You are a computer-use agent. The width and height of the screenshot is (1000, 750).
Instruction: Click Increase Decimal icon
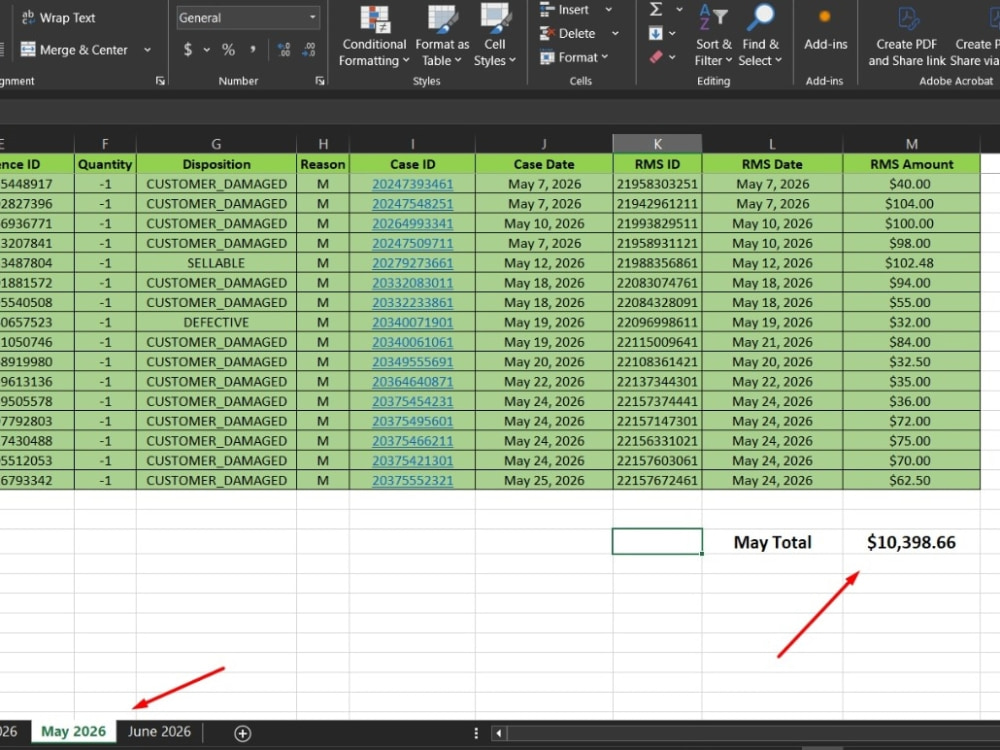[x=284, y=50]
